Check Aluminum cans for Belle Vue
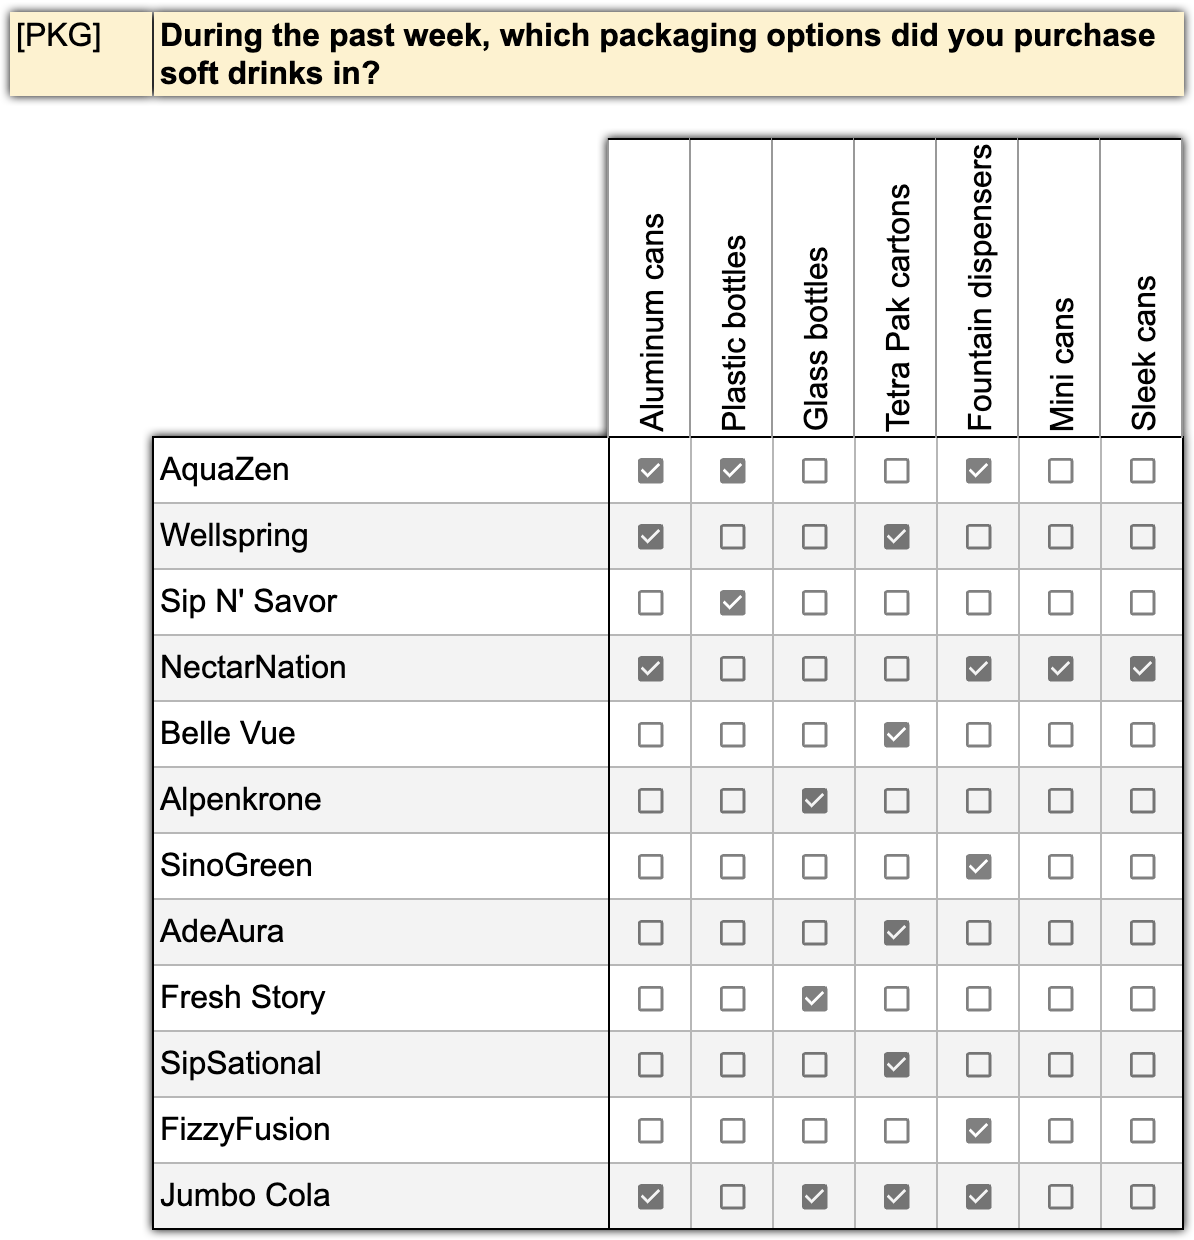This screenshot has width=1194, height=1240. (650, 734)
